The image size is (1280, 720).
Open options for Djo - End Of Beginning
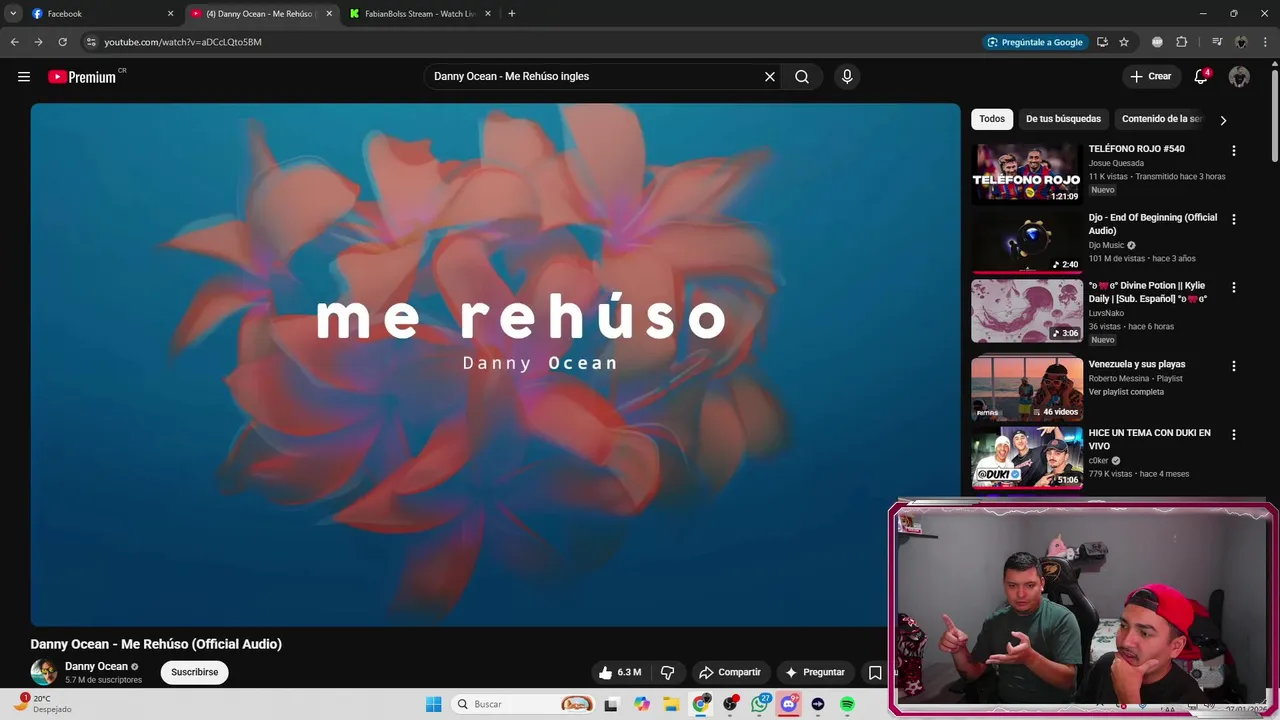[x=1233, y=219]
